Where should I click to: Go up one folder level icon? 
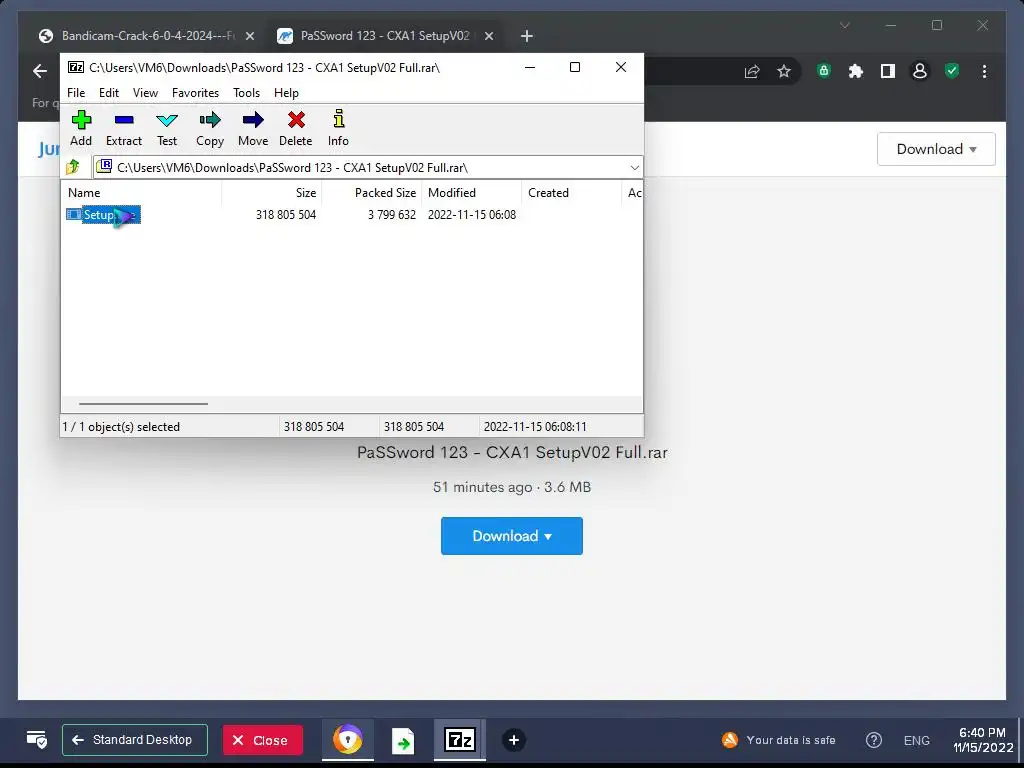coord(73,167)
